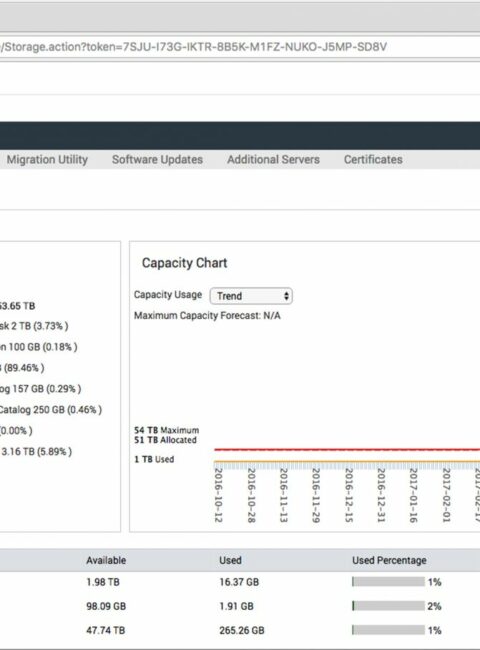
Task: Click the browser address bar URL
Action: (193, 47)
